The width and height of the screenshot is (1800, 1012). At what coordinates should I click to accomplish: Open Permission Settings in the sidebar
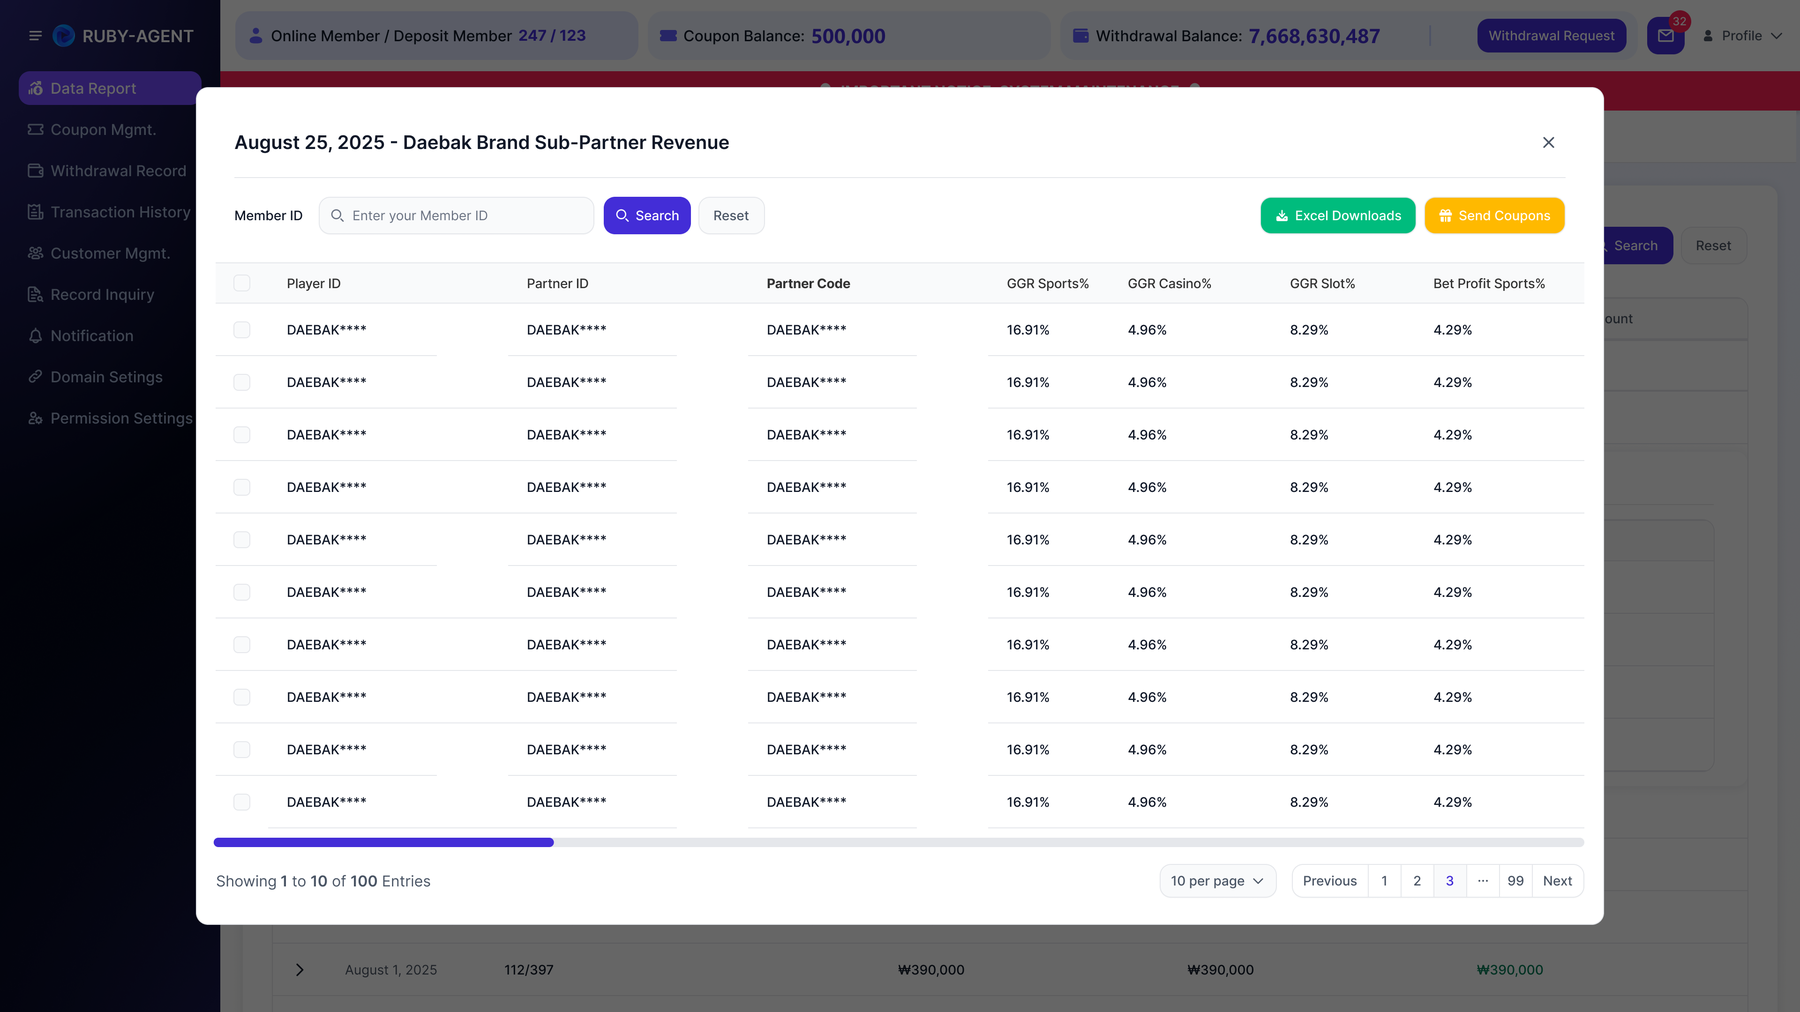pyautogui.click(x=109, y=418)
